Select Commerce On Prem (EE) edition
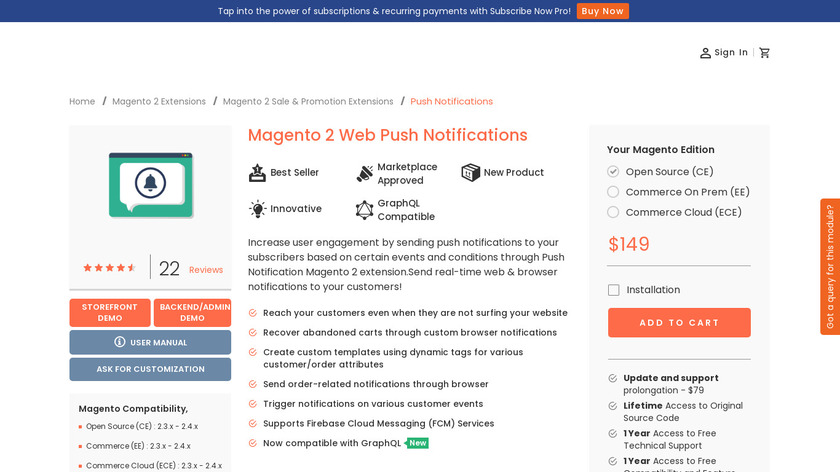The image size is (840, 472). click(x=613, y=192)
